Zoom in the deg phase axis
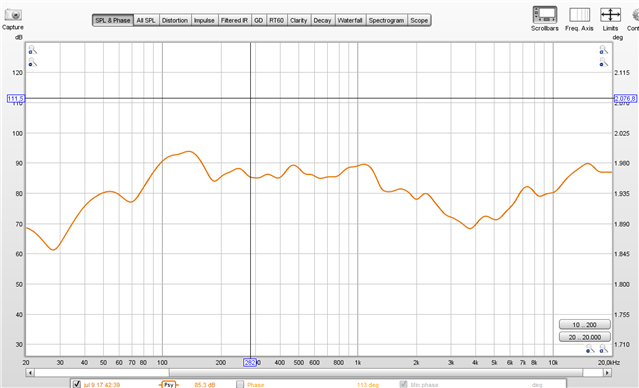 tap(604, 50)
